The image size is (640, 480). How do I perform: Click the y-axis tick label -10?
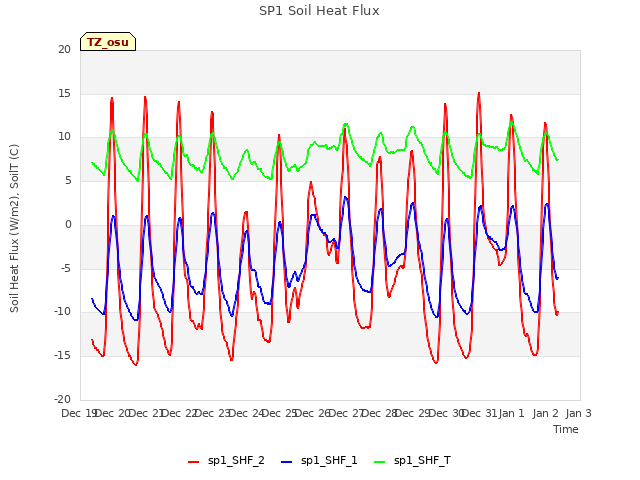[62, 311]
